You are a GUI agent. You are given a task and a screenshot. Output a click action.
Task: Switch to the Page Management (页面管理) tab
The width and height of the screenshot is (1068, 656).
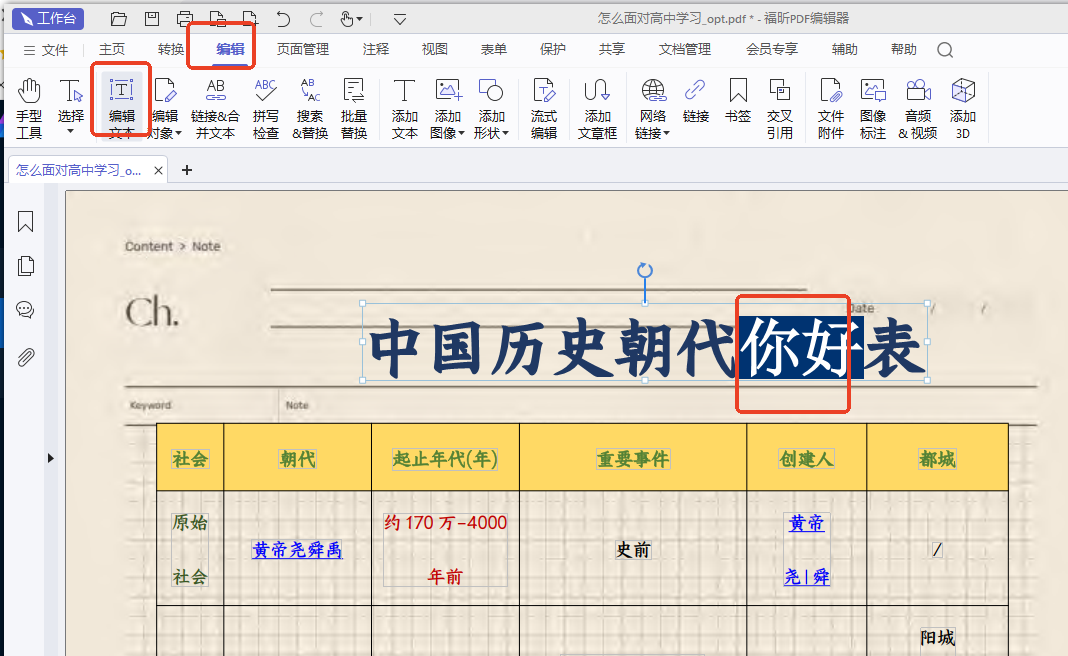coord(302,49)
